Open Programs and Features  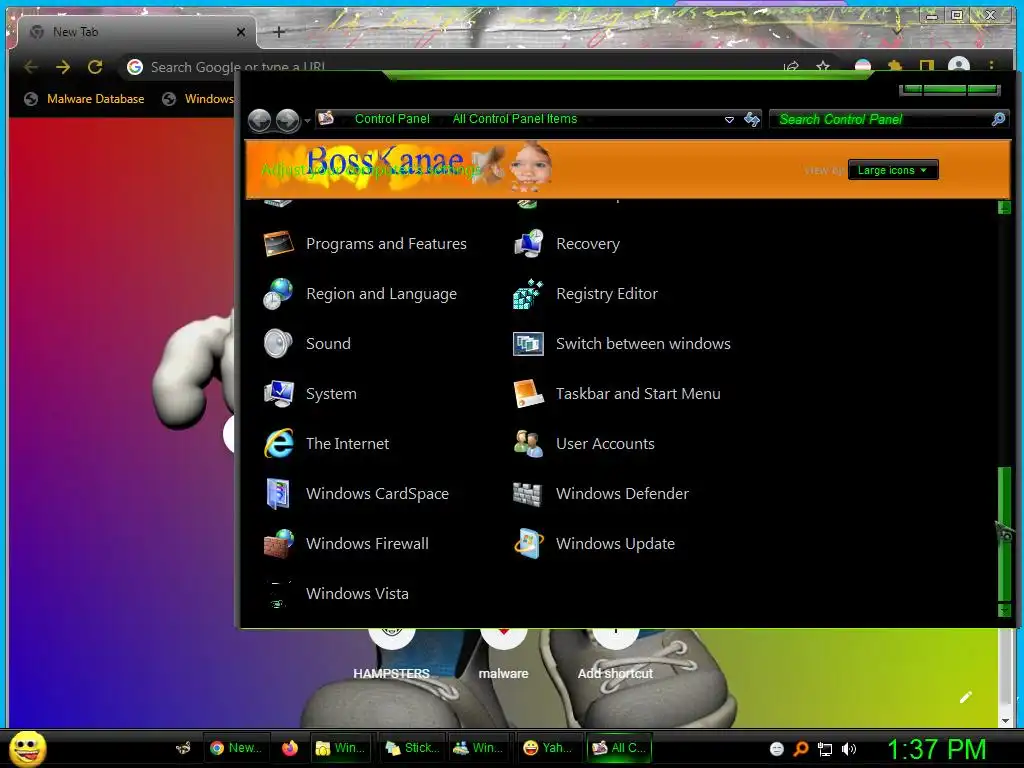click(x=365, y=244)
